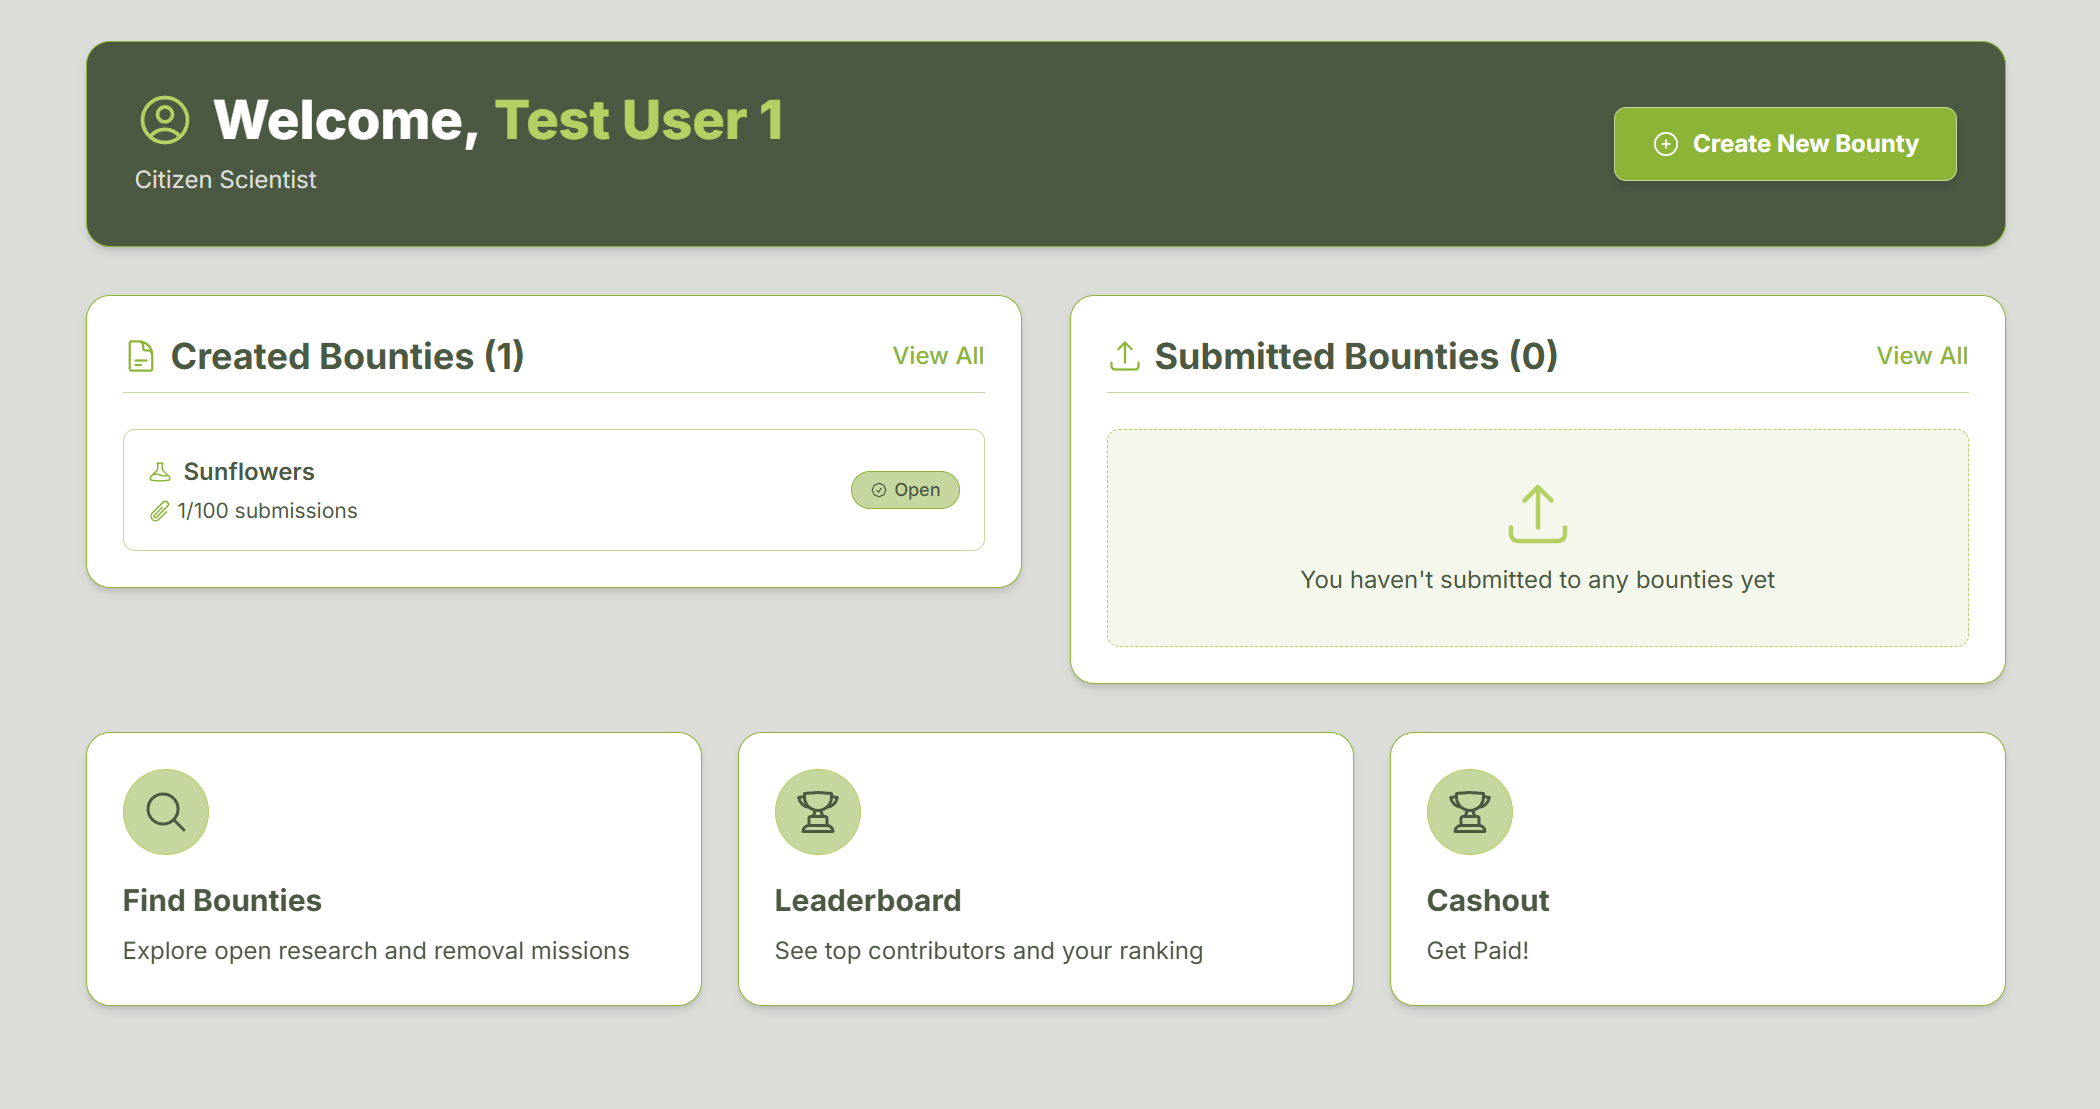
Task: Open the Cashout card title
Action: coord(1487,900)
